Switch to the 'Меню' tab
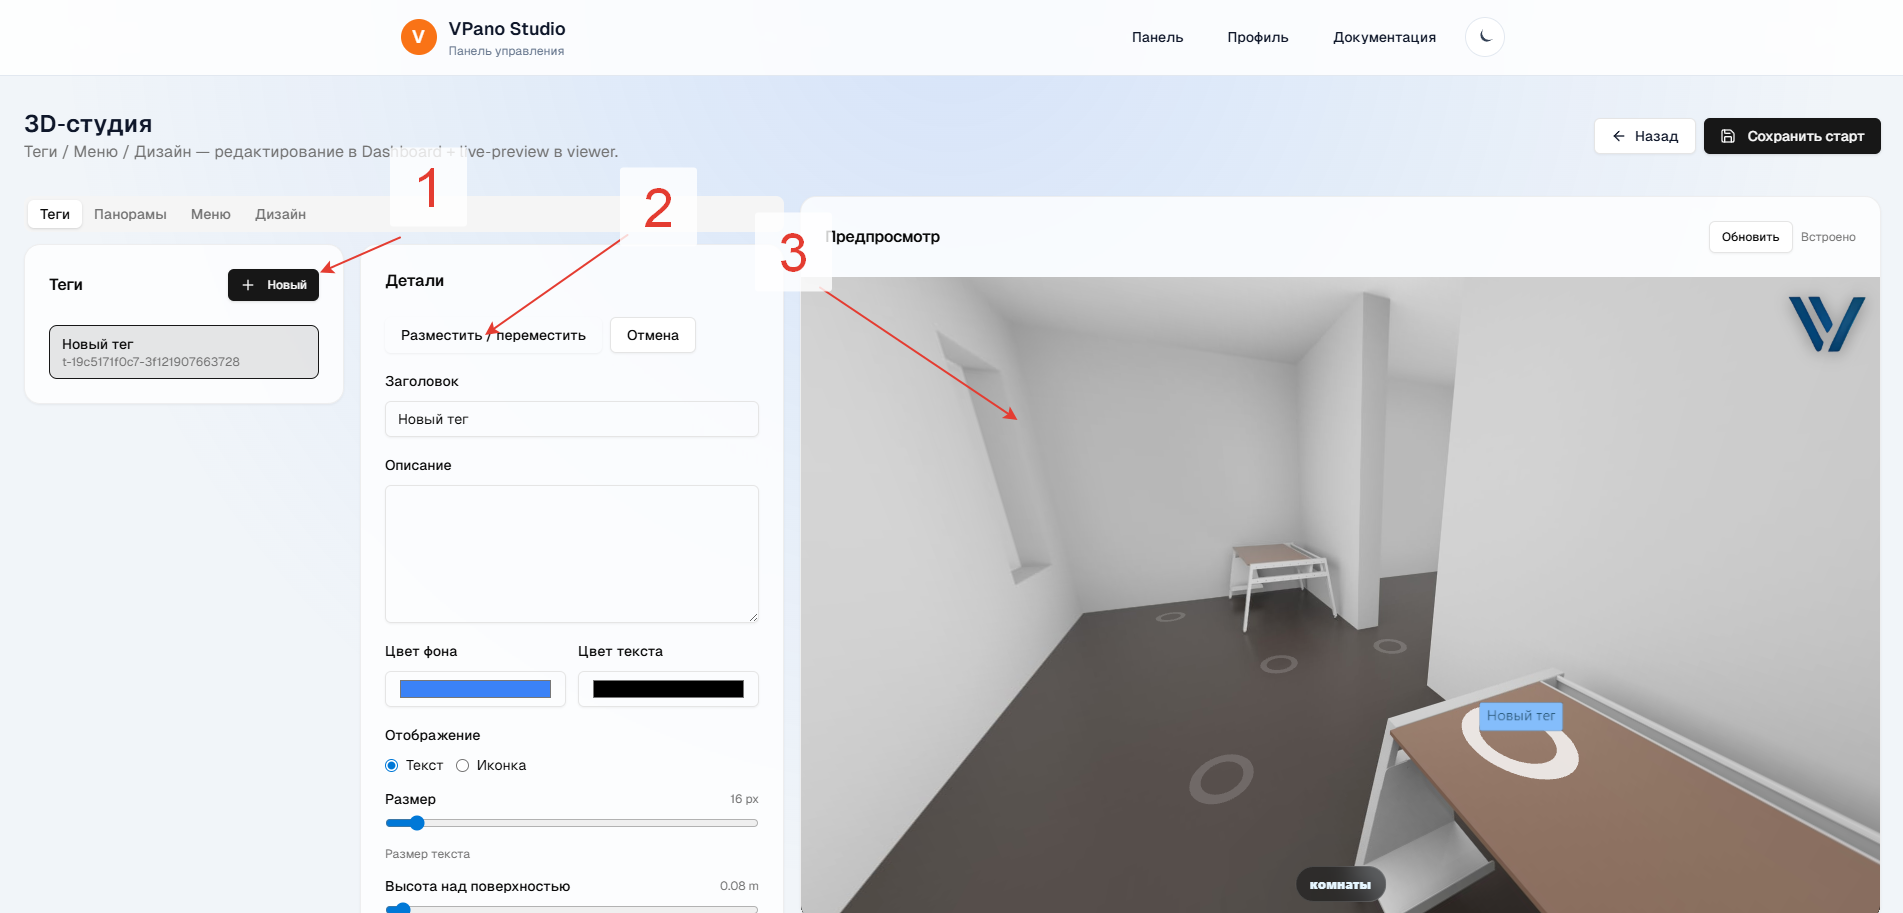 [x=211, y=214]
